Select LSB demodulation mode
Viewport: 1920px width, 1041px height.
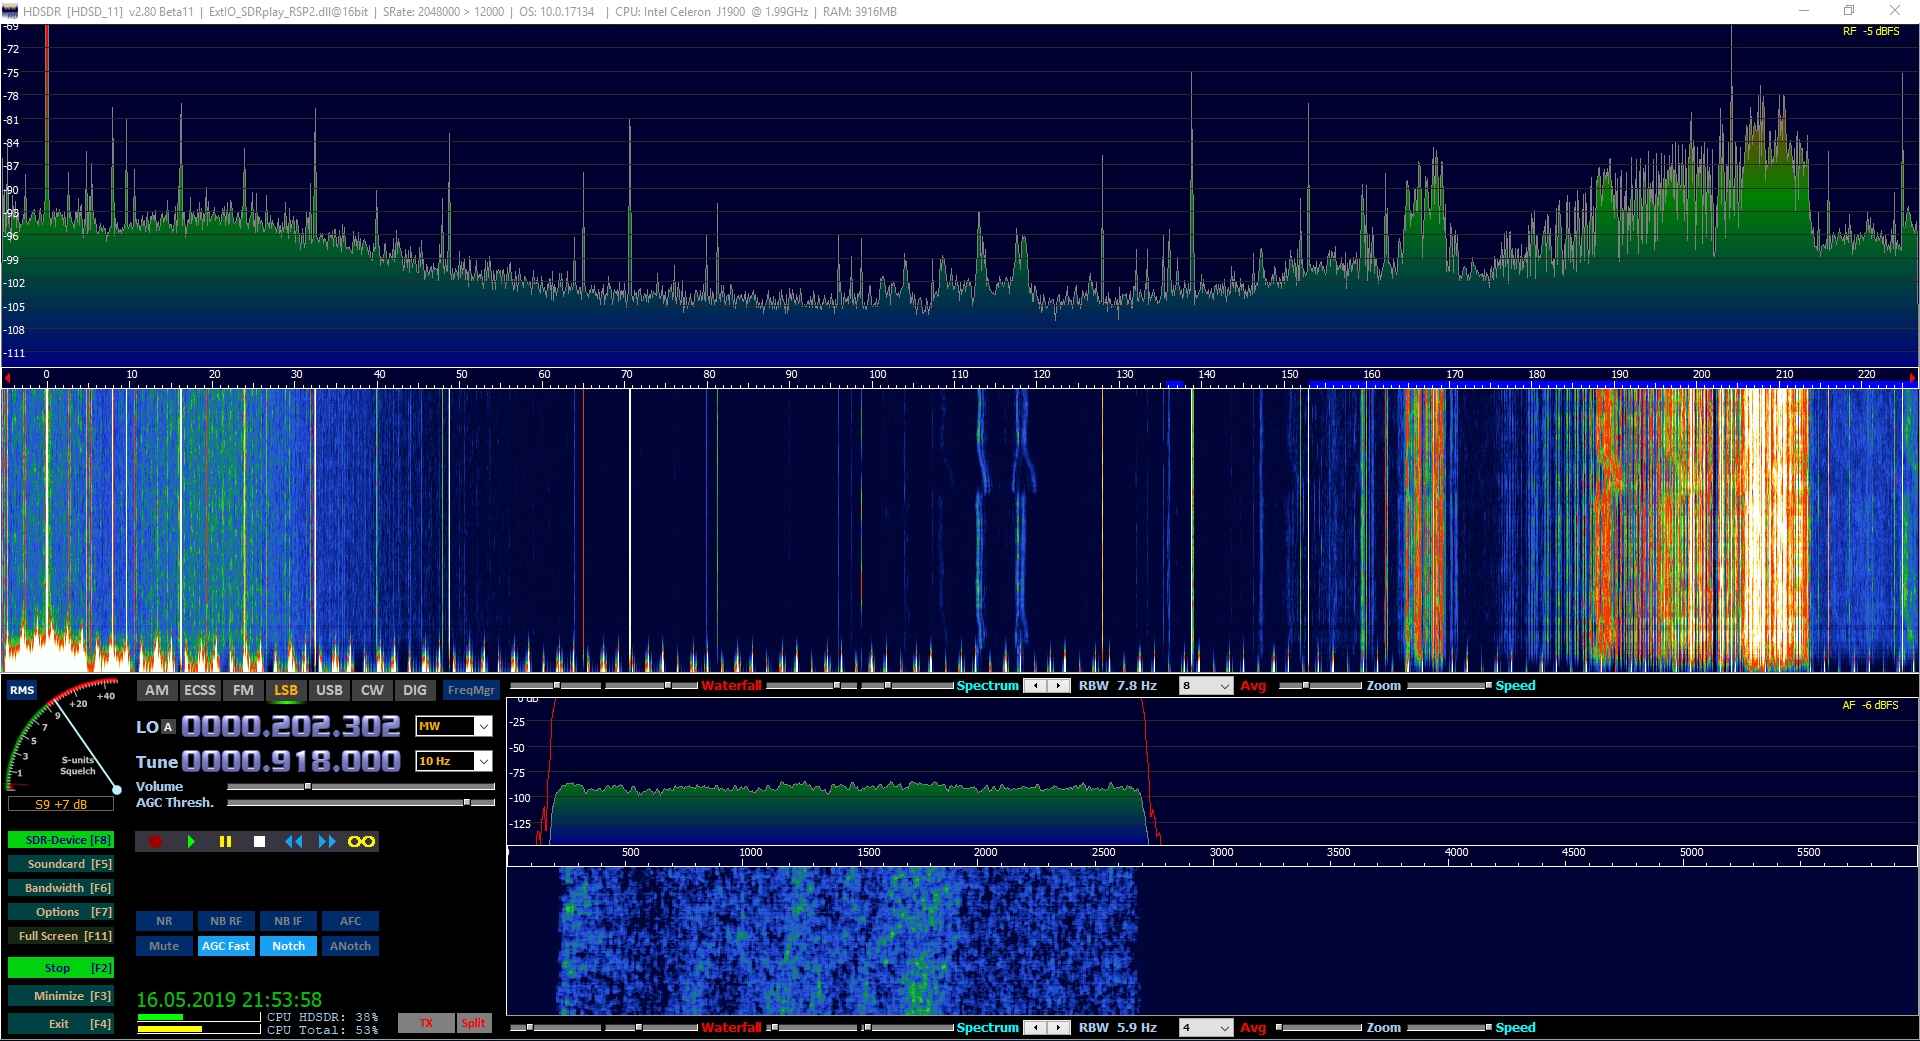[286, 690]
